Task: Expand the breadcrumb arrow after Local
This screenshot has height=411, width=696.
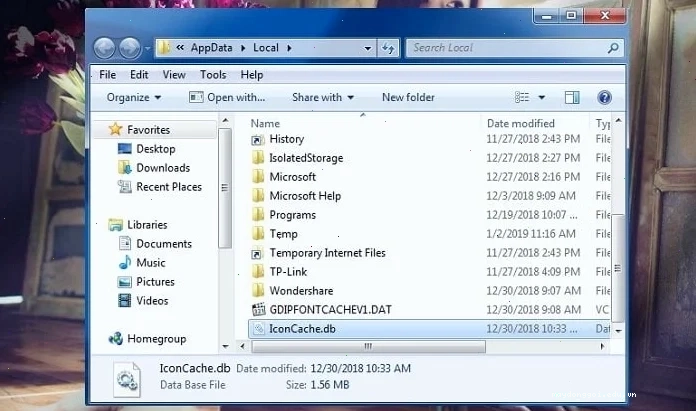Action: 289,48
